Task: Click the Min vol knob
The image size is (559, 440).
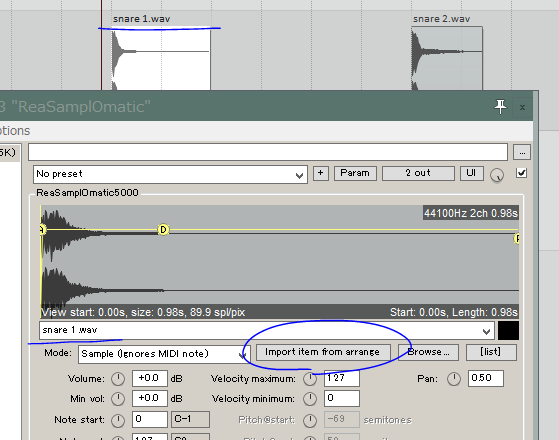Action: [x=118, y=399]
